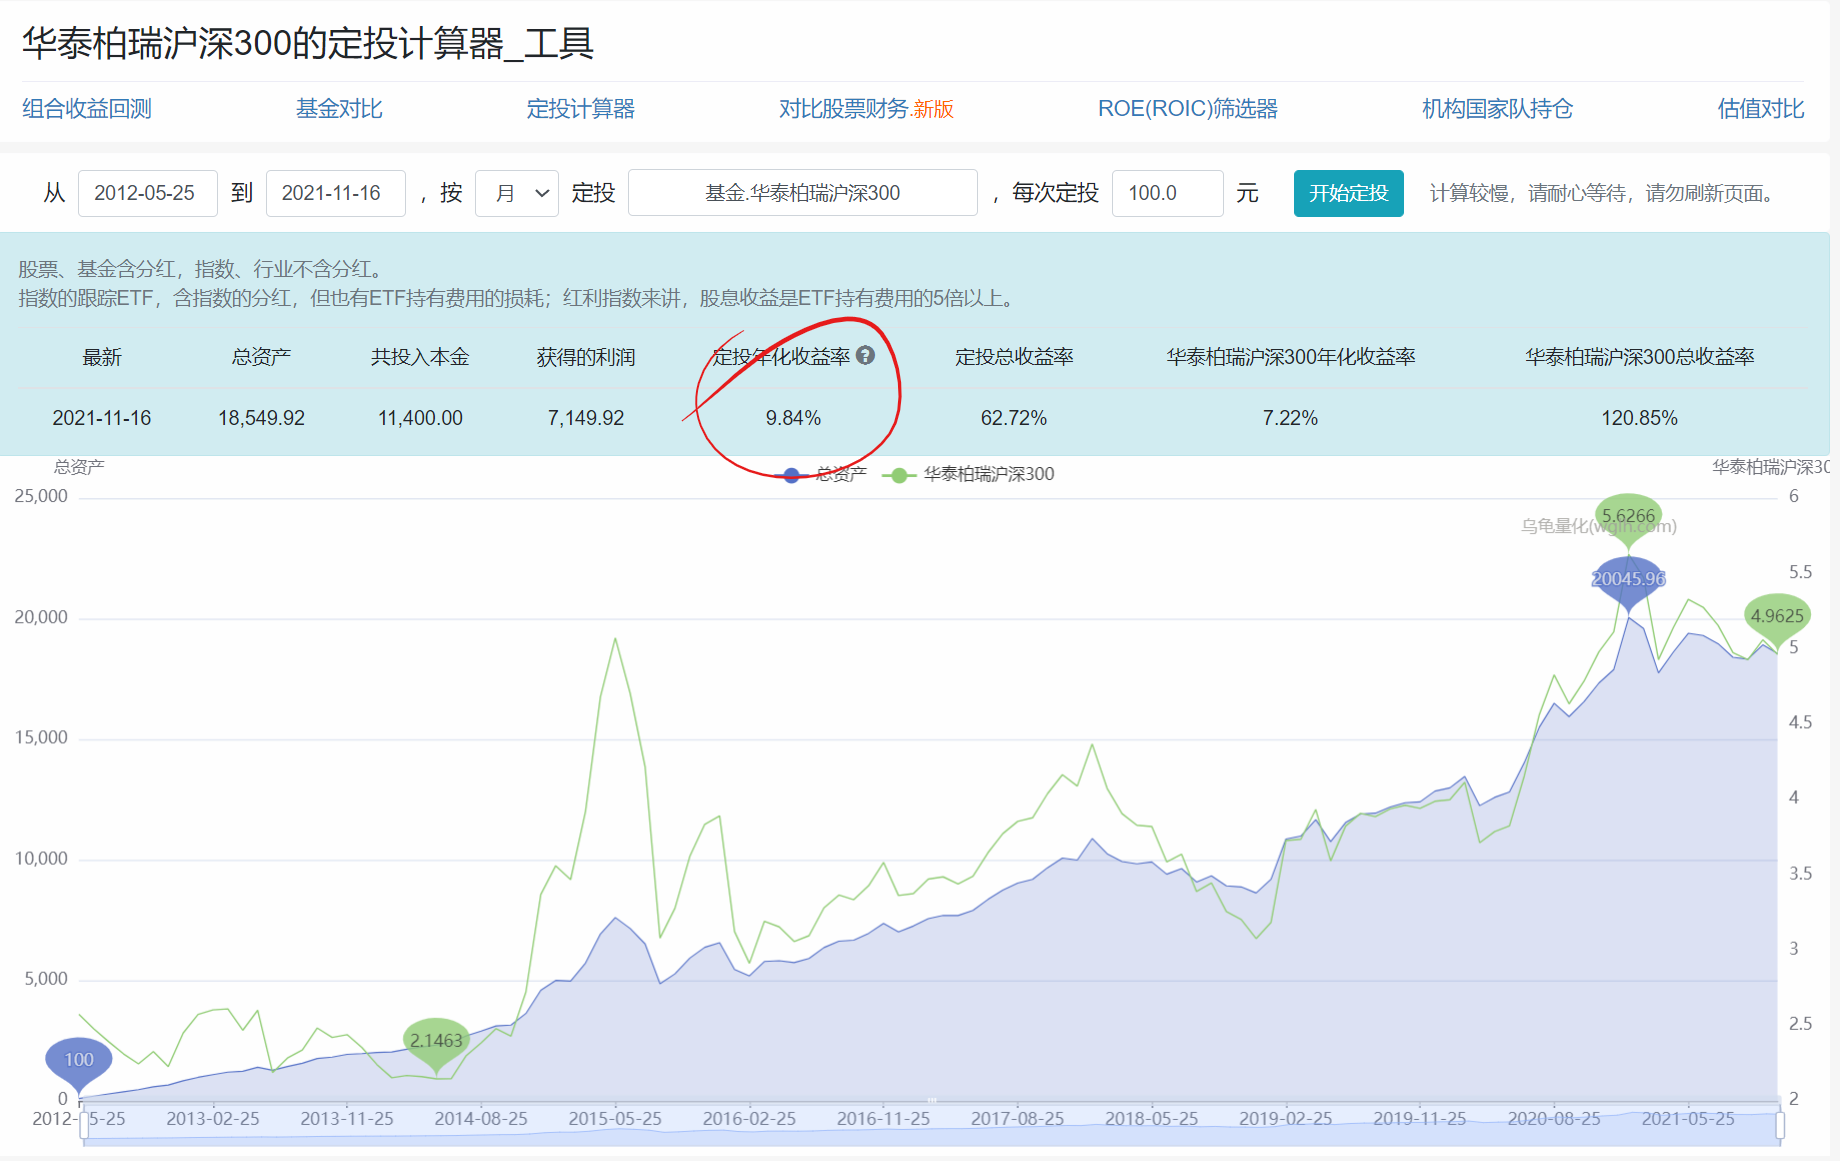1840x1161 pixels.
Task: Click the 7,149.92 profit value
Action: pyautogui.click(x=586, y=418)
